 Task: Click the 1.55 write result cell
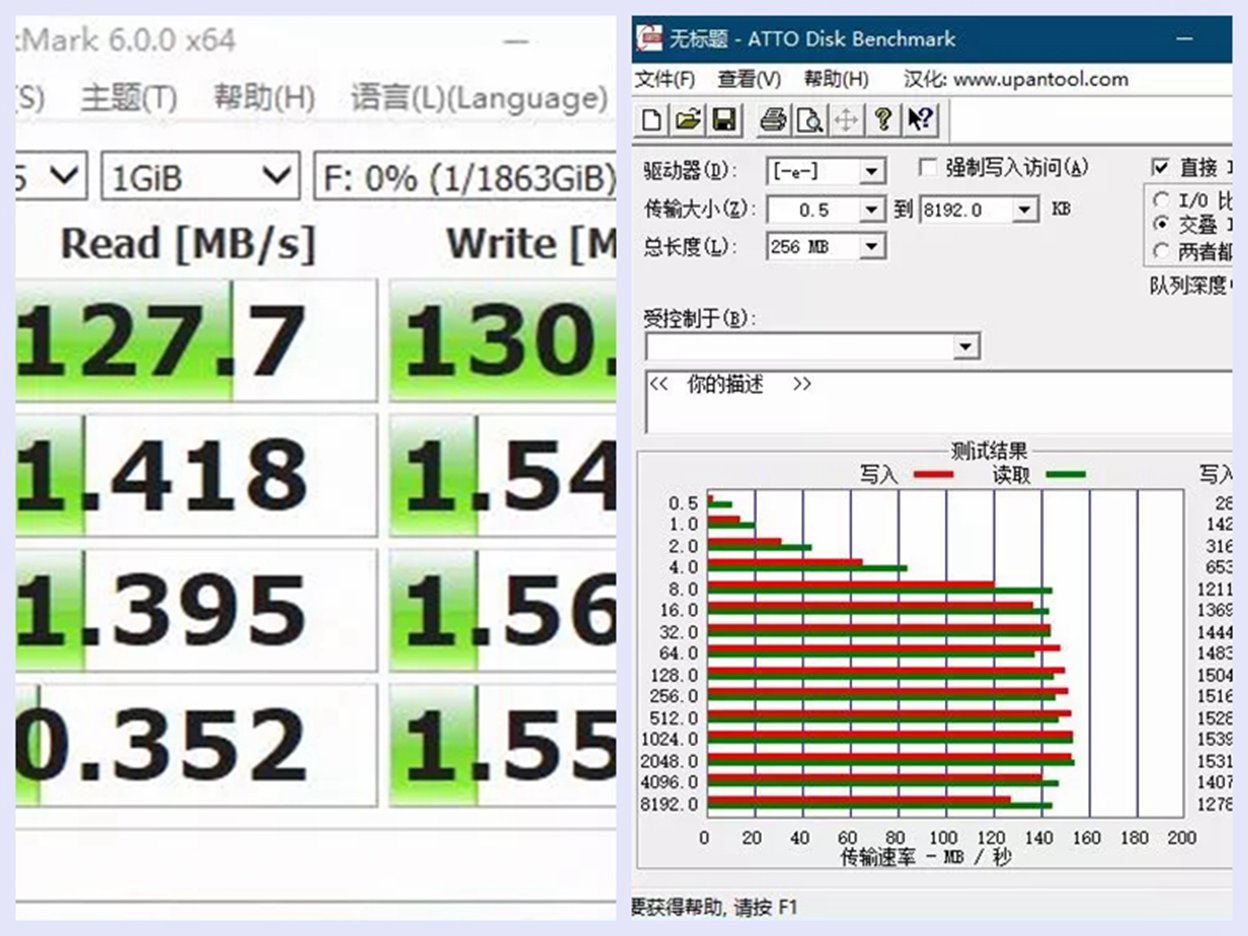point(503,744)
